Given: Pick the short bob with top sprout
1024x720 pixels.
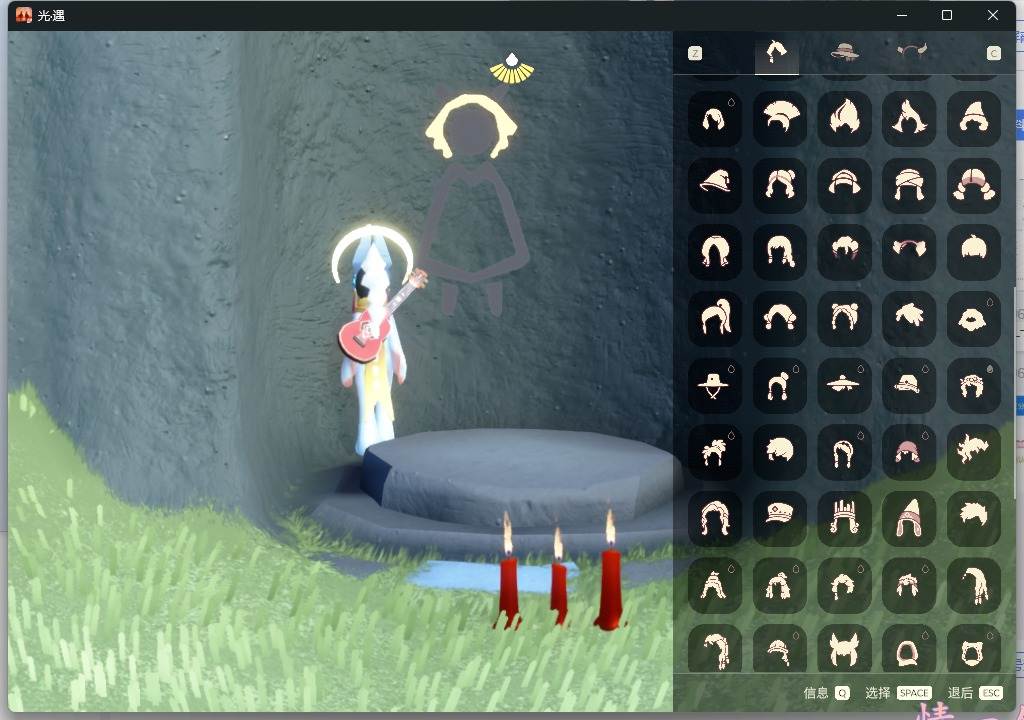Looking at the screenshot, I should 974,252.
